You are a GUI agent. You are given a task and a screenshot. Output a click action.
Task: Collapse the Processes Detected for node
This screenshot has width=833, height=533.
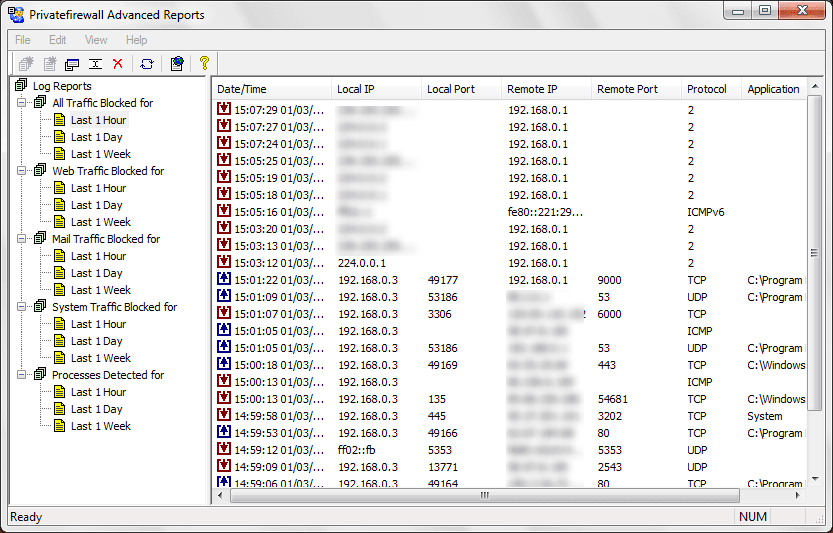pos(22,375)
